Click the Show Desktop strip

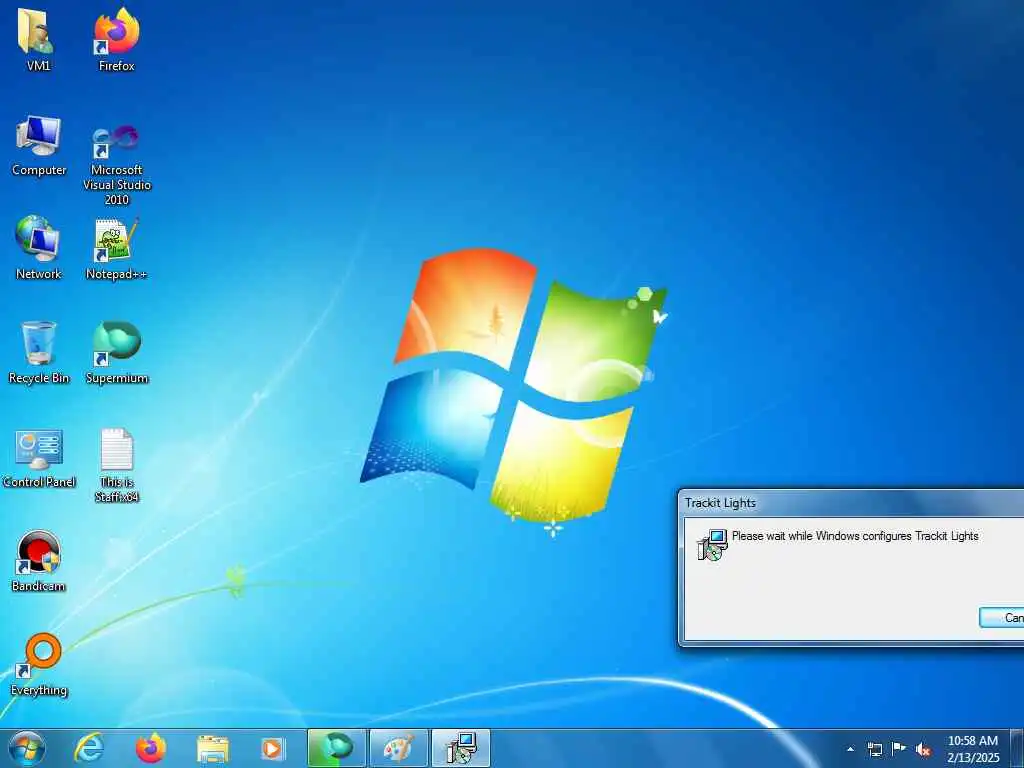1017,748
